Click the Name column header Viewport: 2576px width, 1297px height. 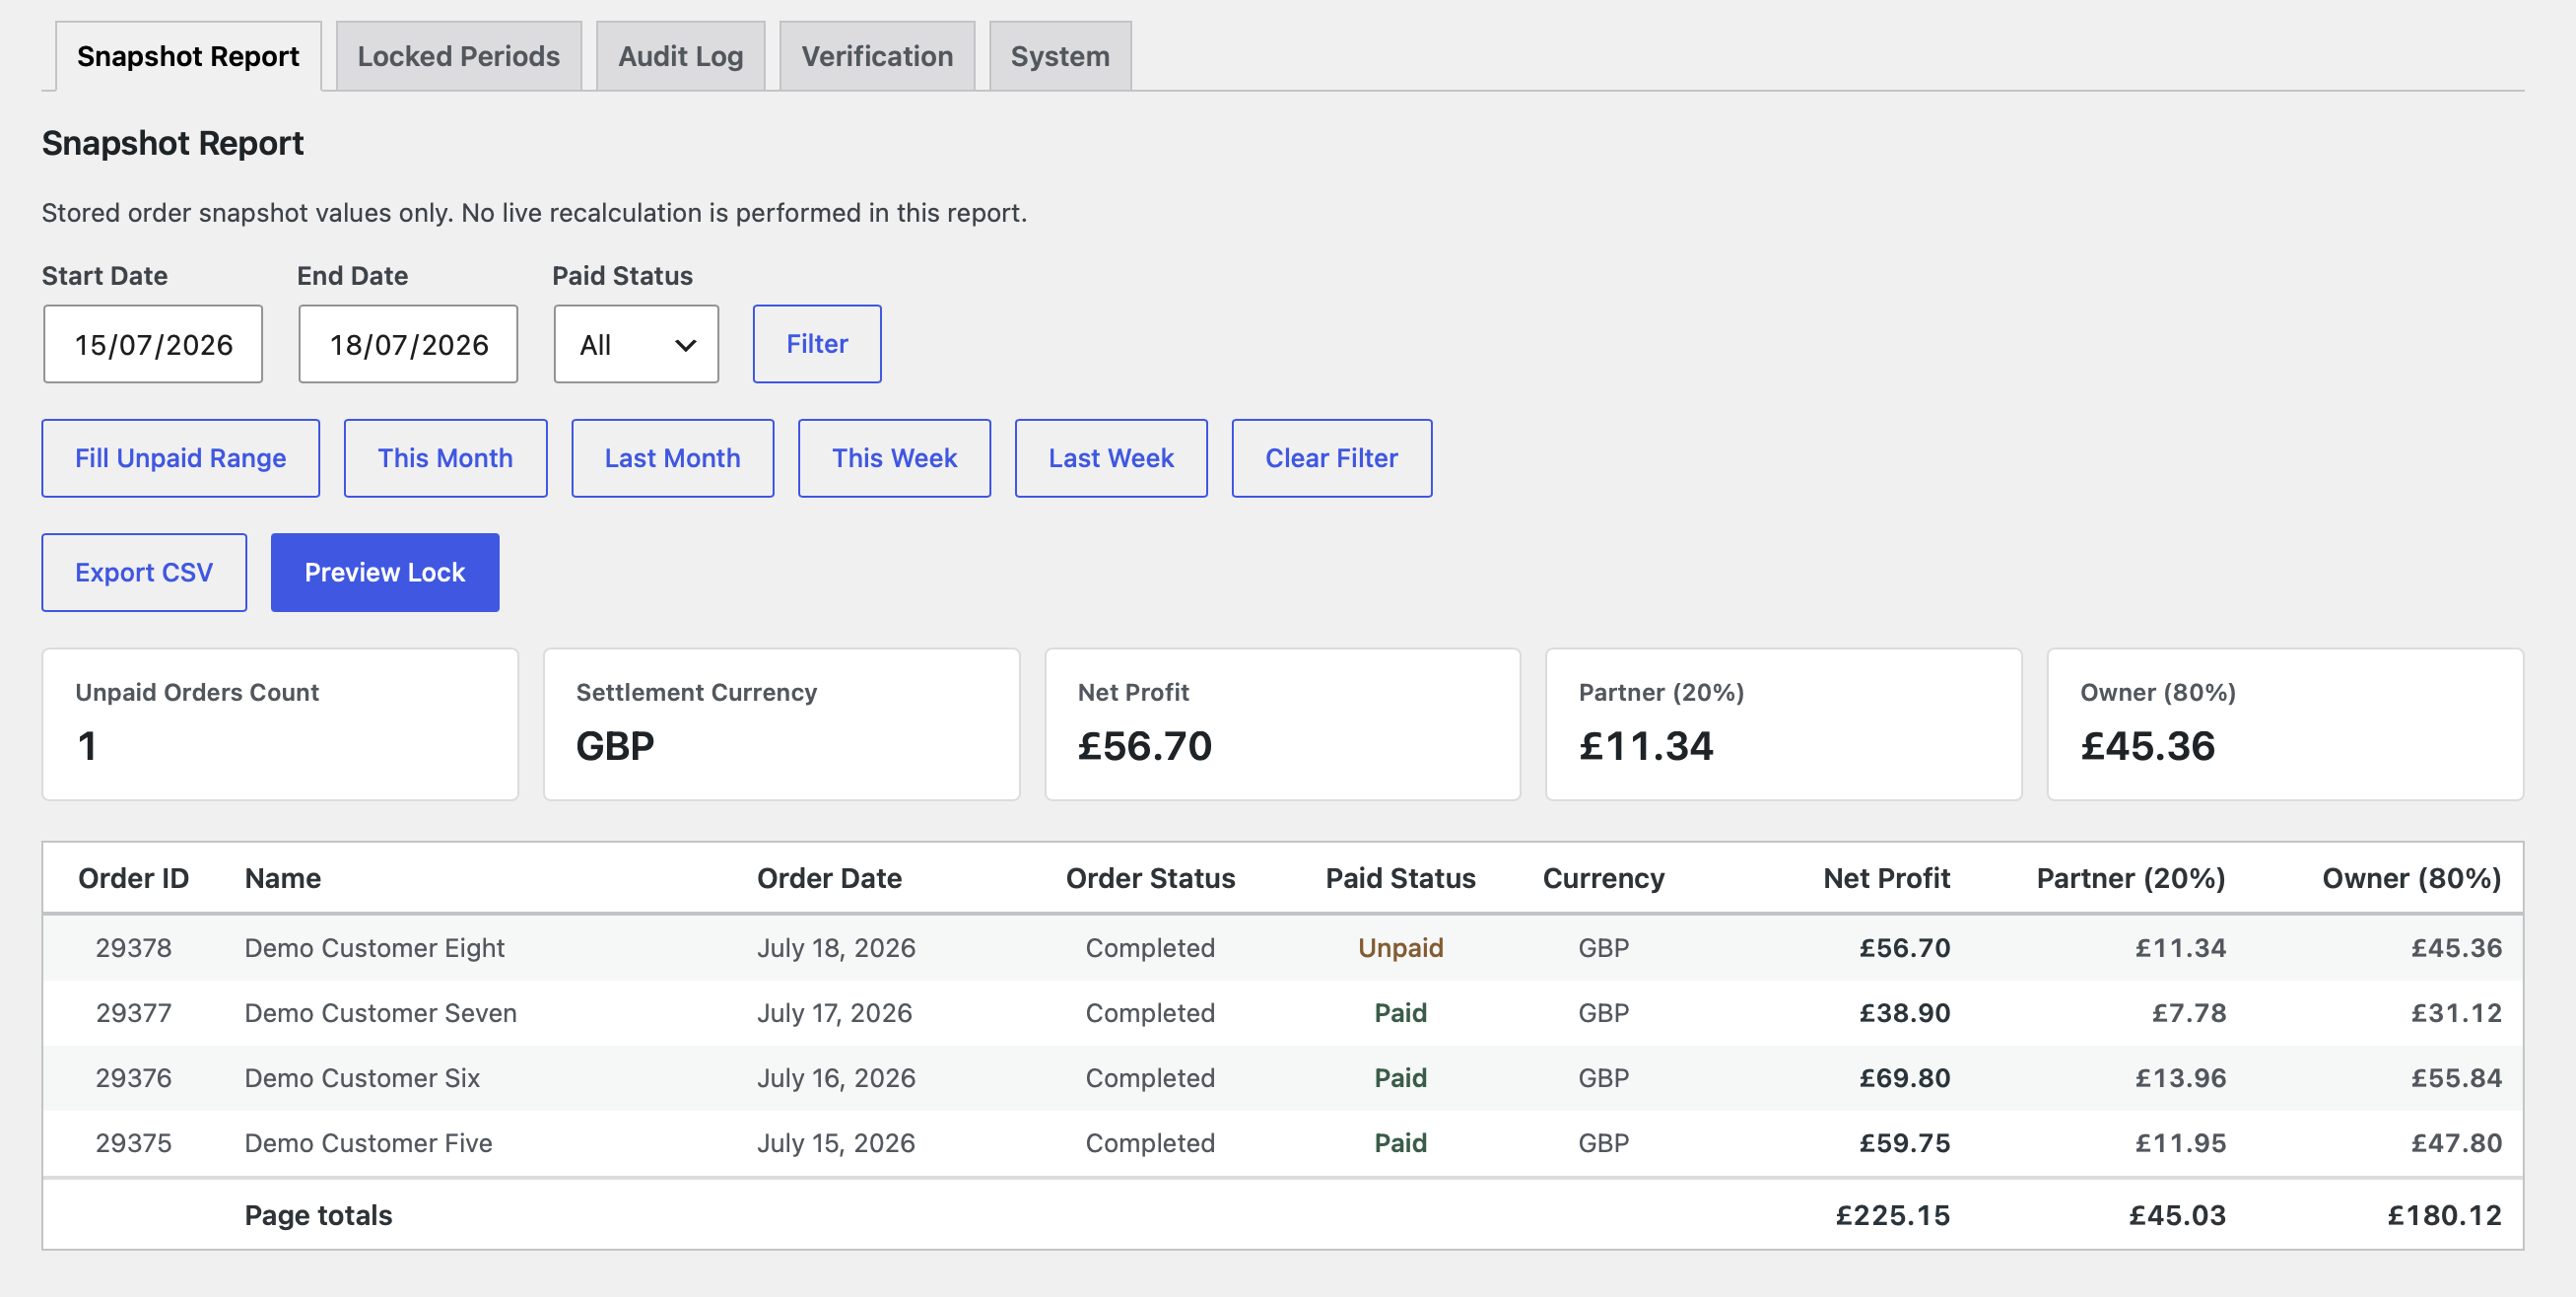(x=283, y=878)
